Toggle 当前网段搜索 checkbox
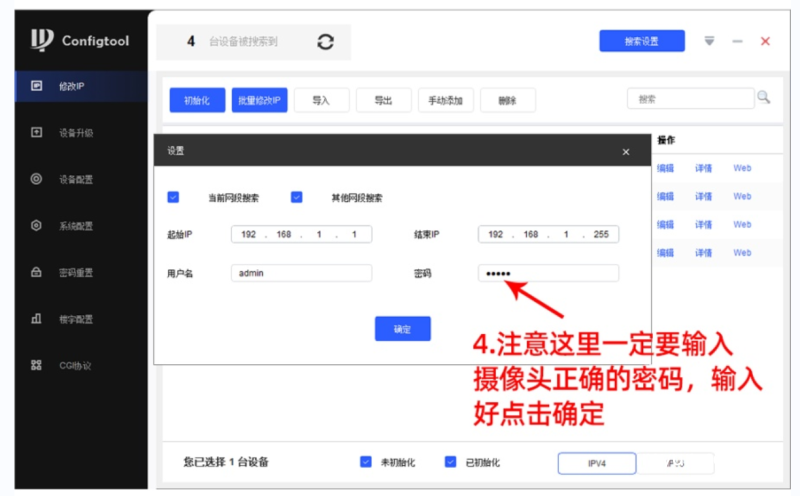Screen dimensions: 800x496 (x=173, y=197)
